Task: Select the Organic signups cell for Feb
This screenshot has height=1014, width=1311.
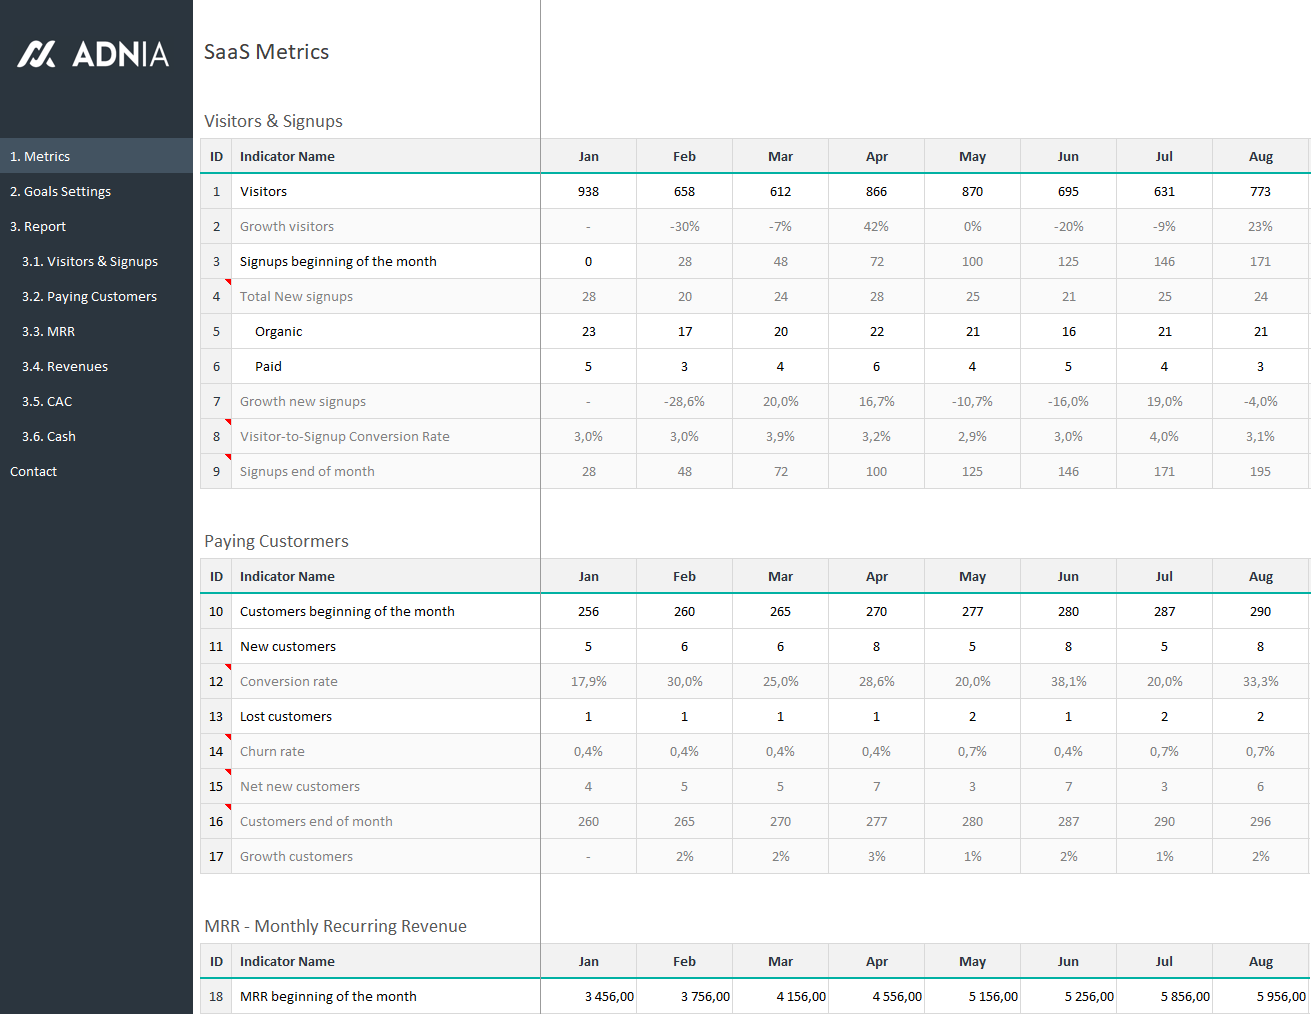Action: (684, 331)
